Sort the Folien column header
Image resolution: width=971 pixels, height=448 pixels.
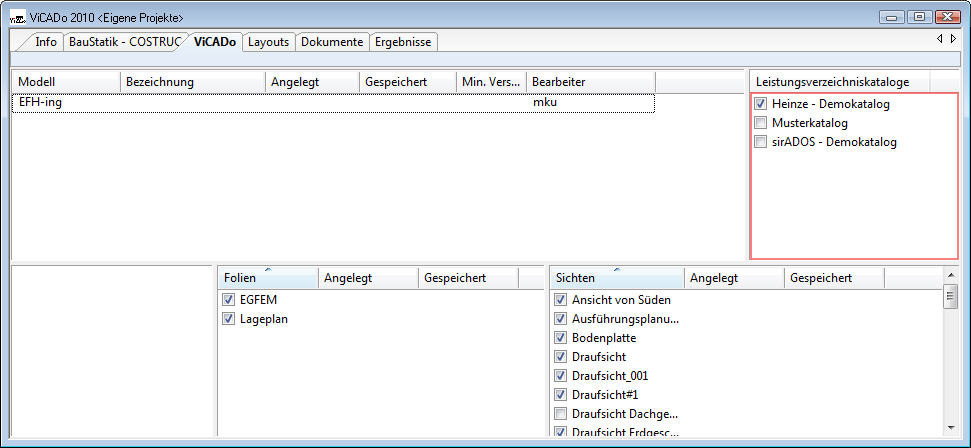(x=268, y=278)
